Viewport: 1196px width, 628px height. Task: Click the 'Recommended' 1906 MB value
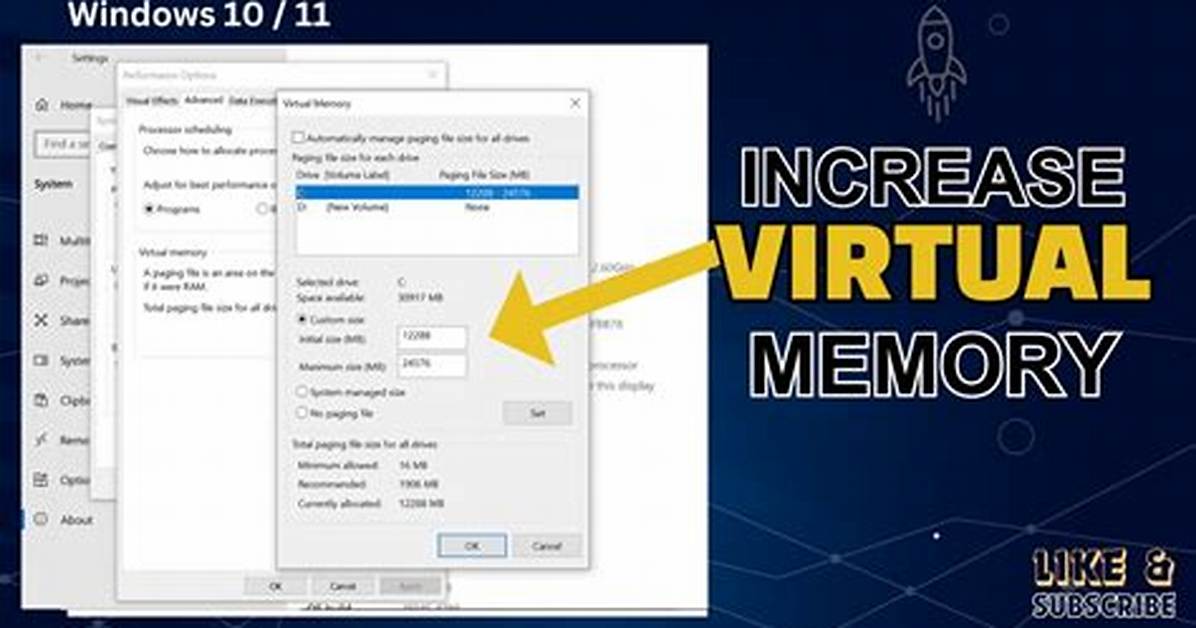(x=418, y=484)
